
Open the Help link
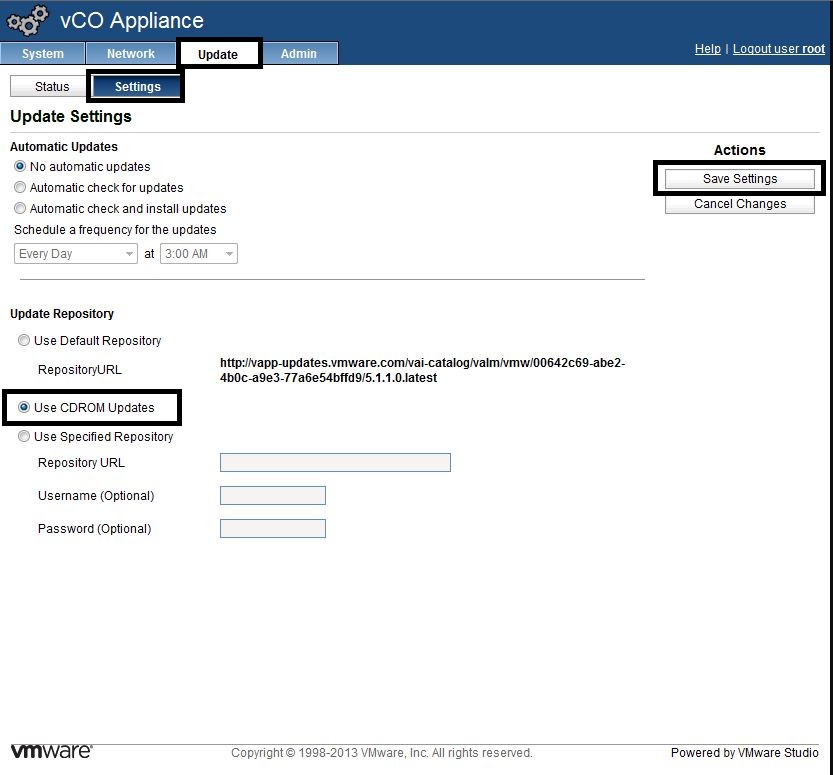tap(707, 49)
